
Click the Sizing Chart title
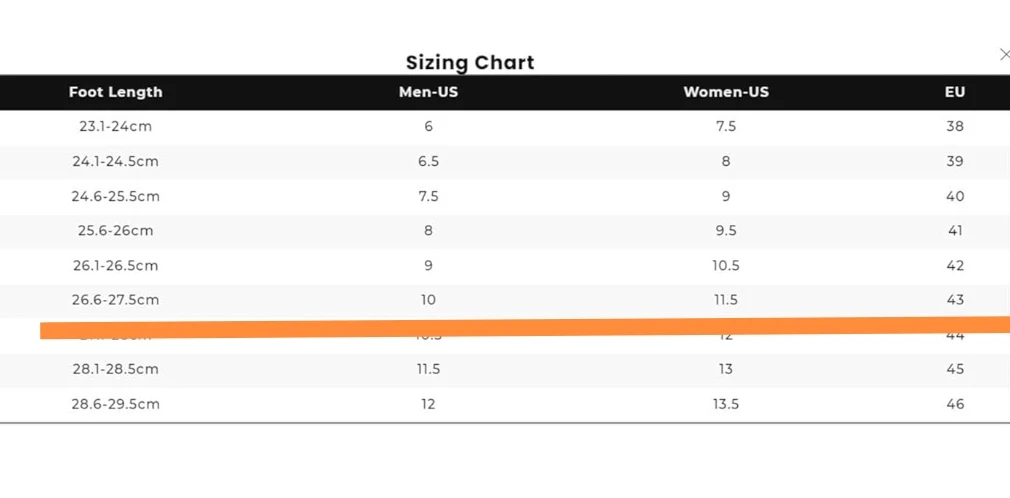point(470,62)
